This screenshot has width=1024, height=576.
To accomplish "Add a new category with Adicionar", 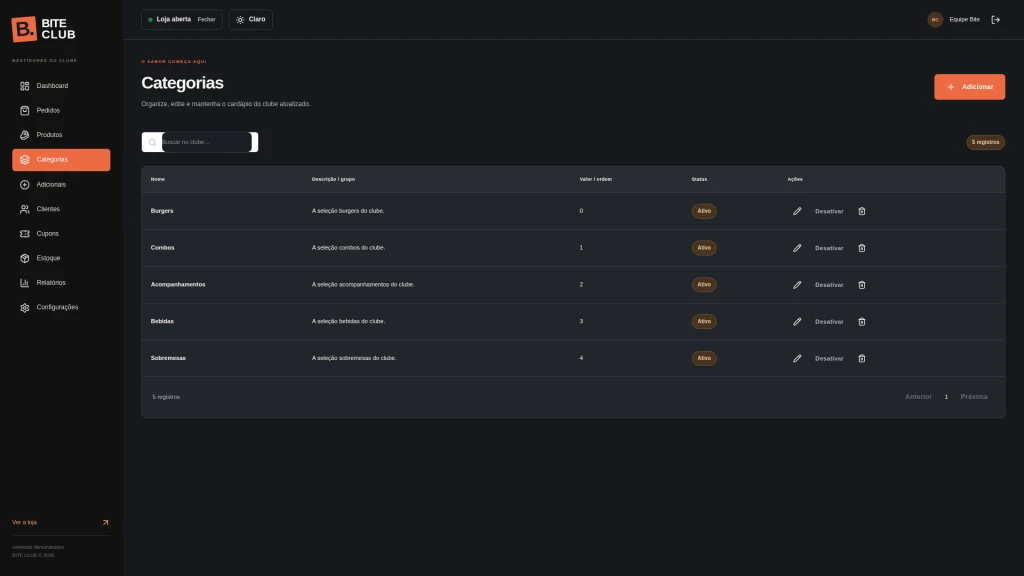I will tap(969, 87).
